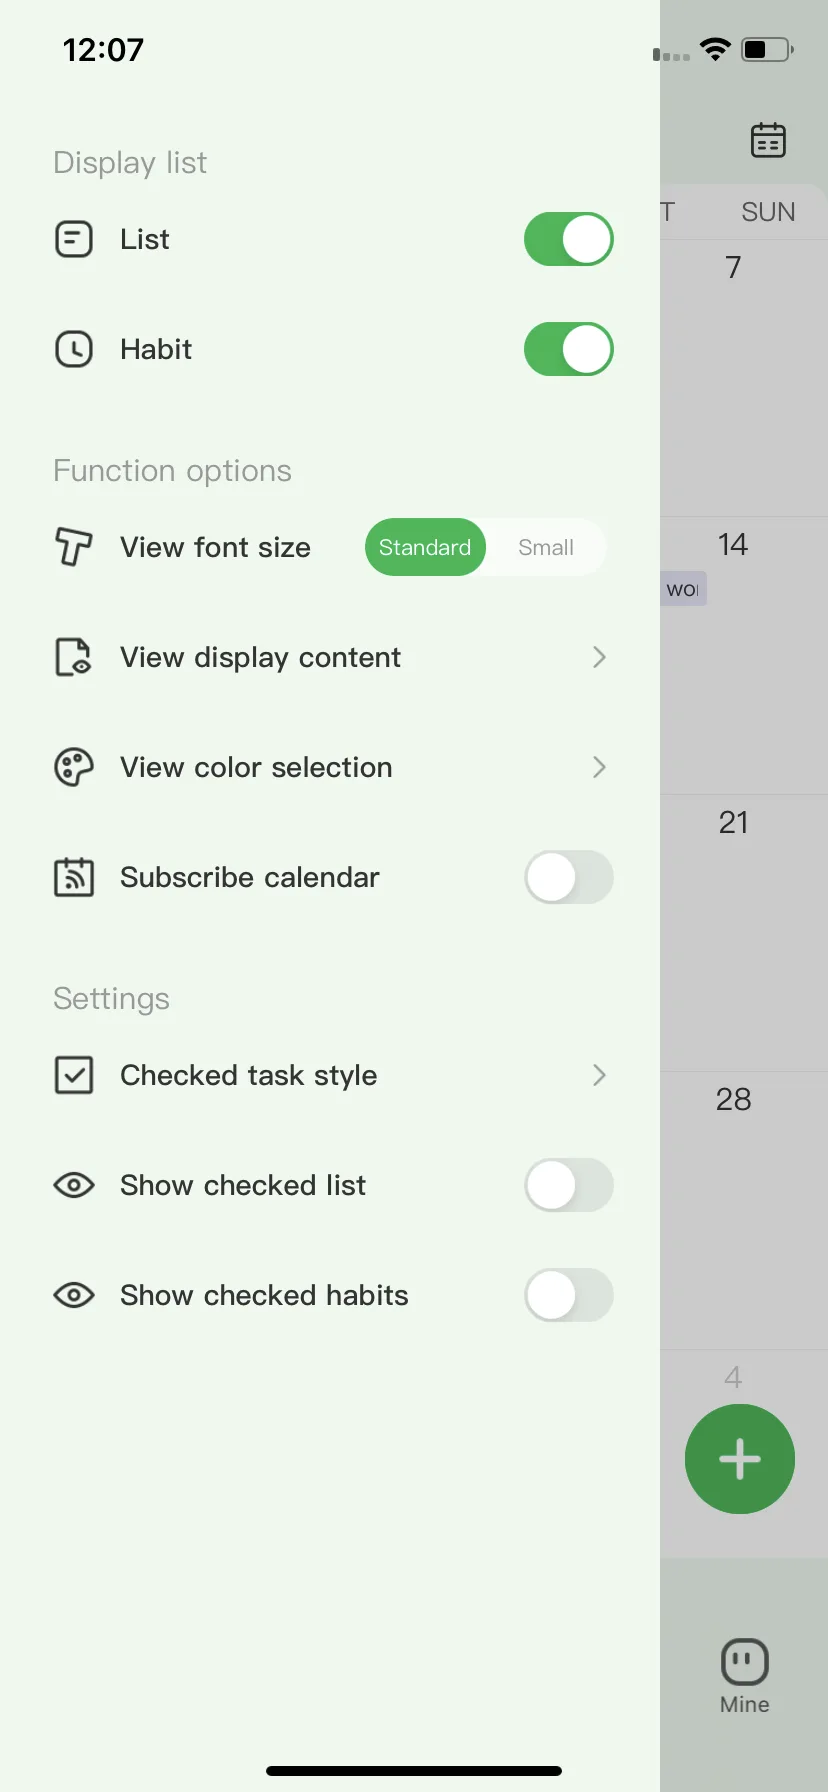This screenshot has height=1792, width=828.
Task: Tap the View font size T icon
Action: pyautogui.click(x=74, y=547)
